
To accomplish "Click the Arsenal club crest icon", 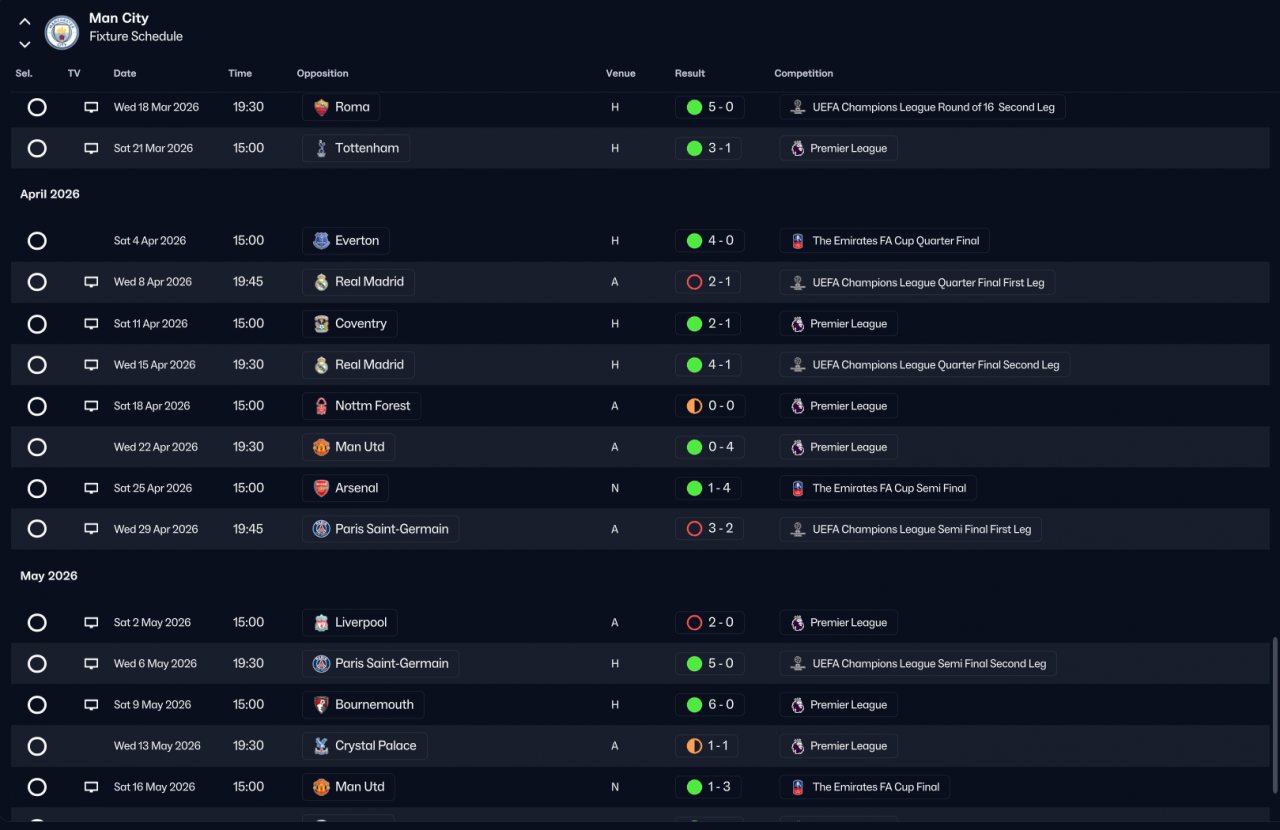I will click(321, 488).
